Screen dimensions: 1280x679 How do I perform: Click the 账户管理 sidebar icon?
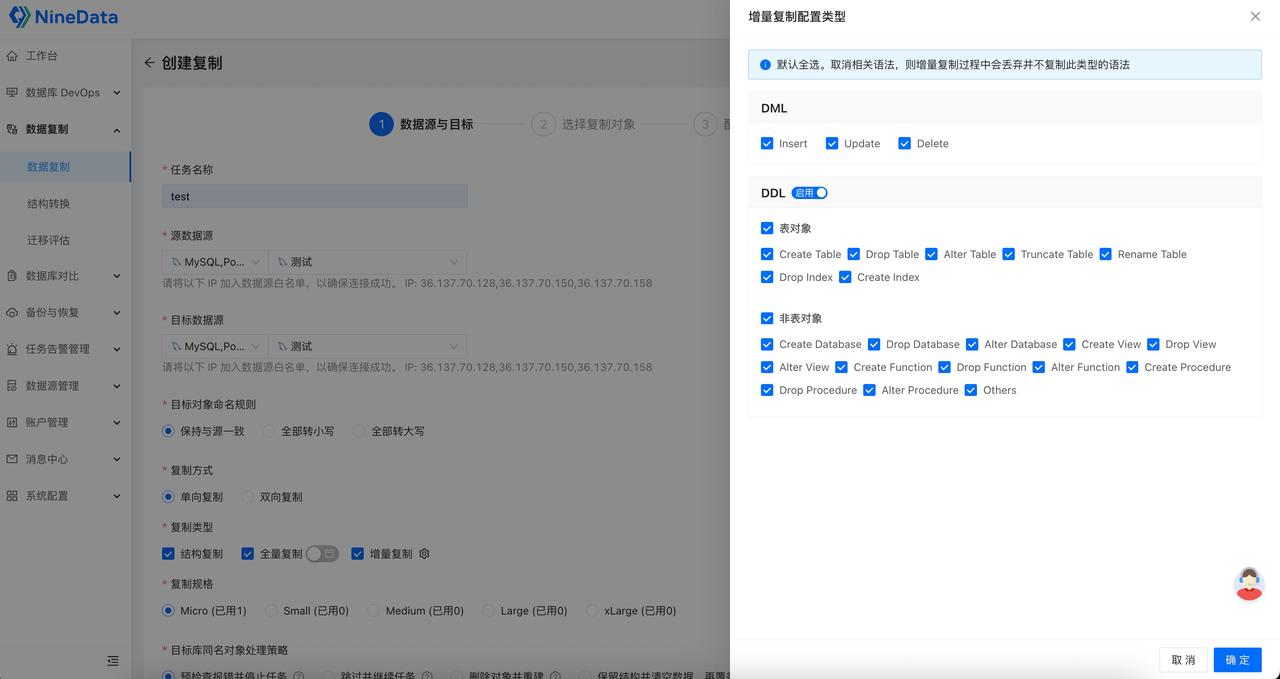[12, 423]
